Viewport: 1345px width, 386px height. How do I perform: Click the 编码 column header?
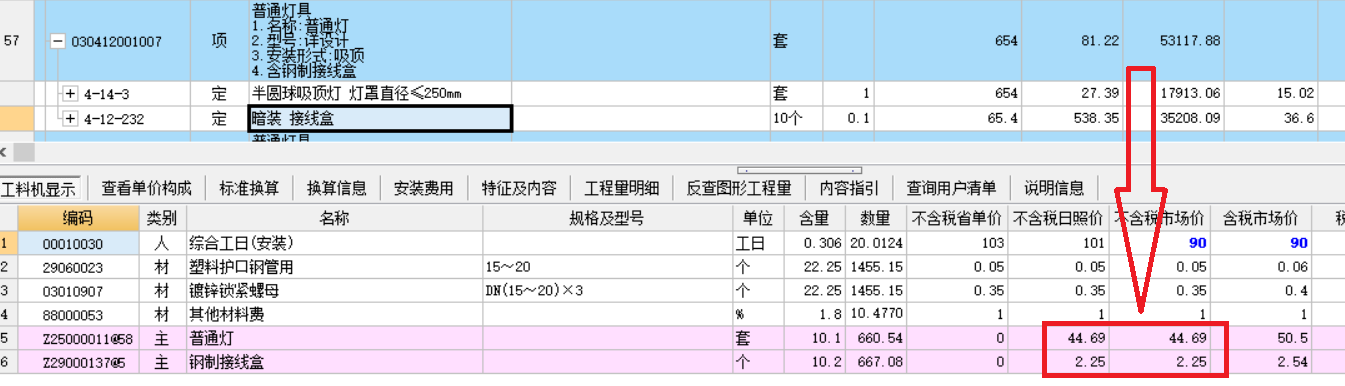(77, 218)
